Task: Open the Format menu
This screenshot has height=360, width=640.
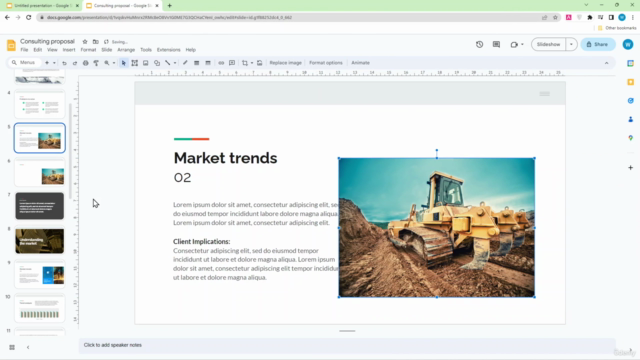Action: click(88, 50)
